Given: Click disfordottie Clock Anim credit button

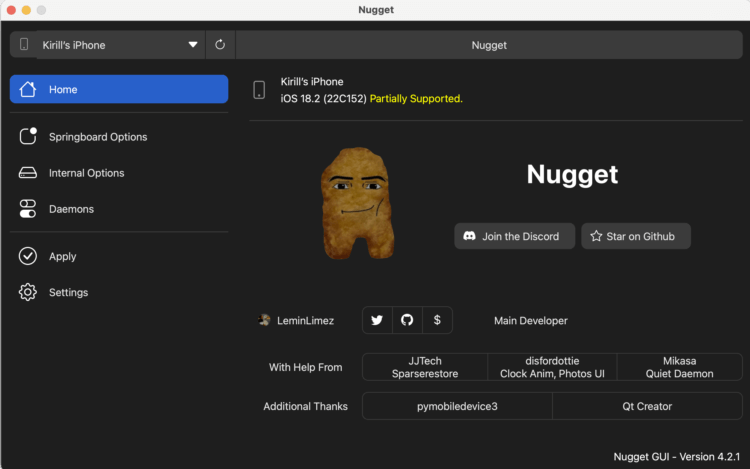Looking at the screenshot, I should click(x=552, y=367).
